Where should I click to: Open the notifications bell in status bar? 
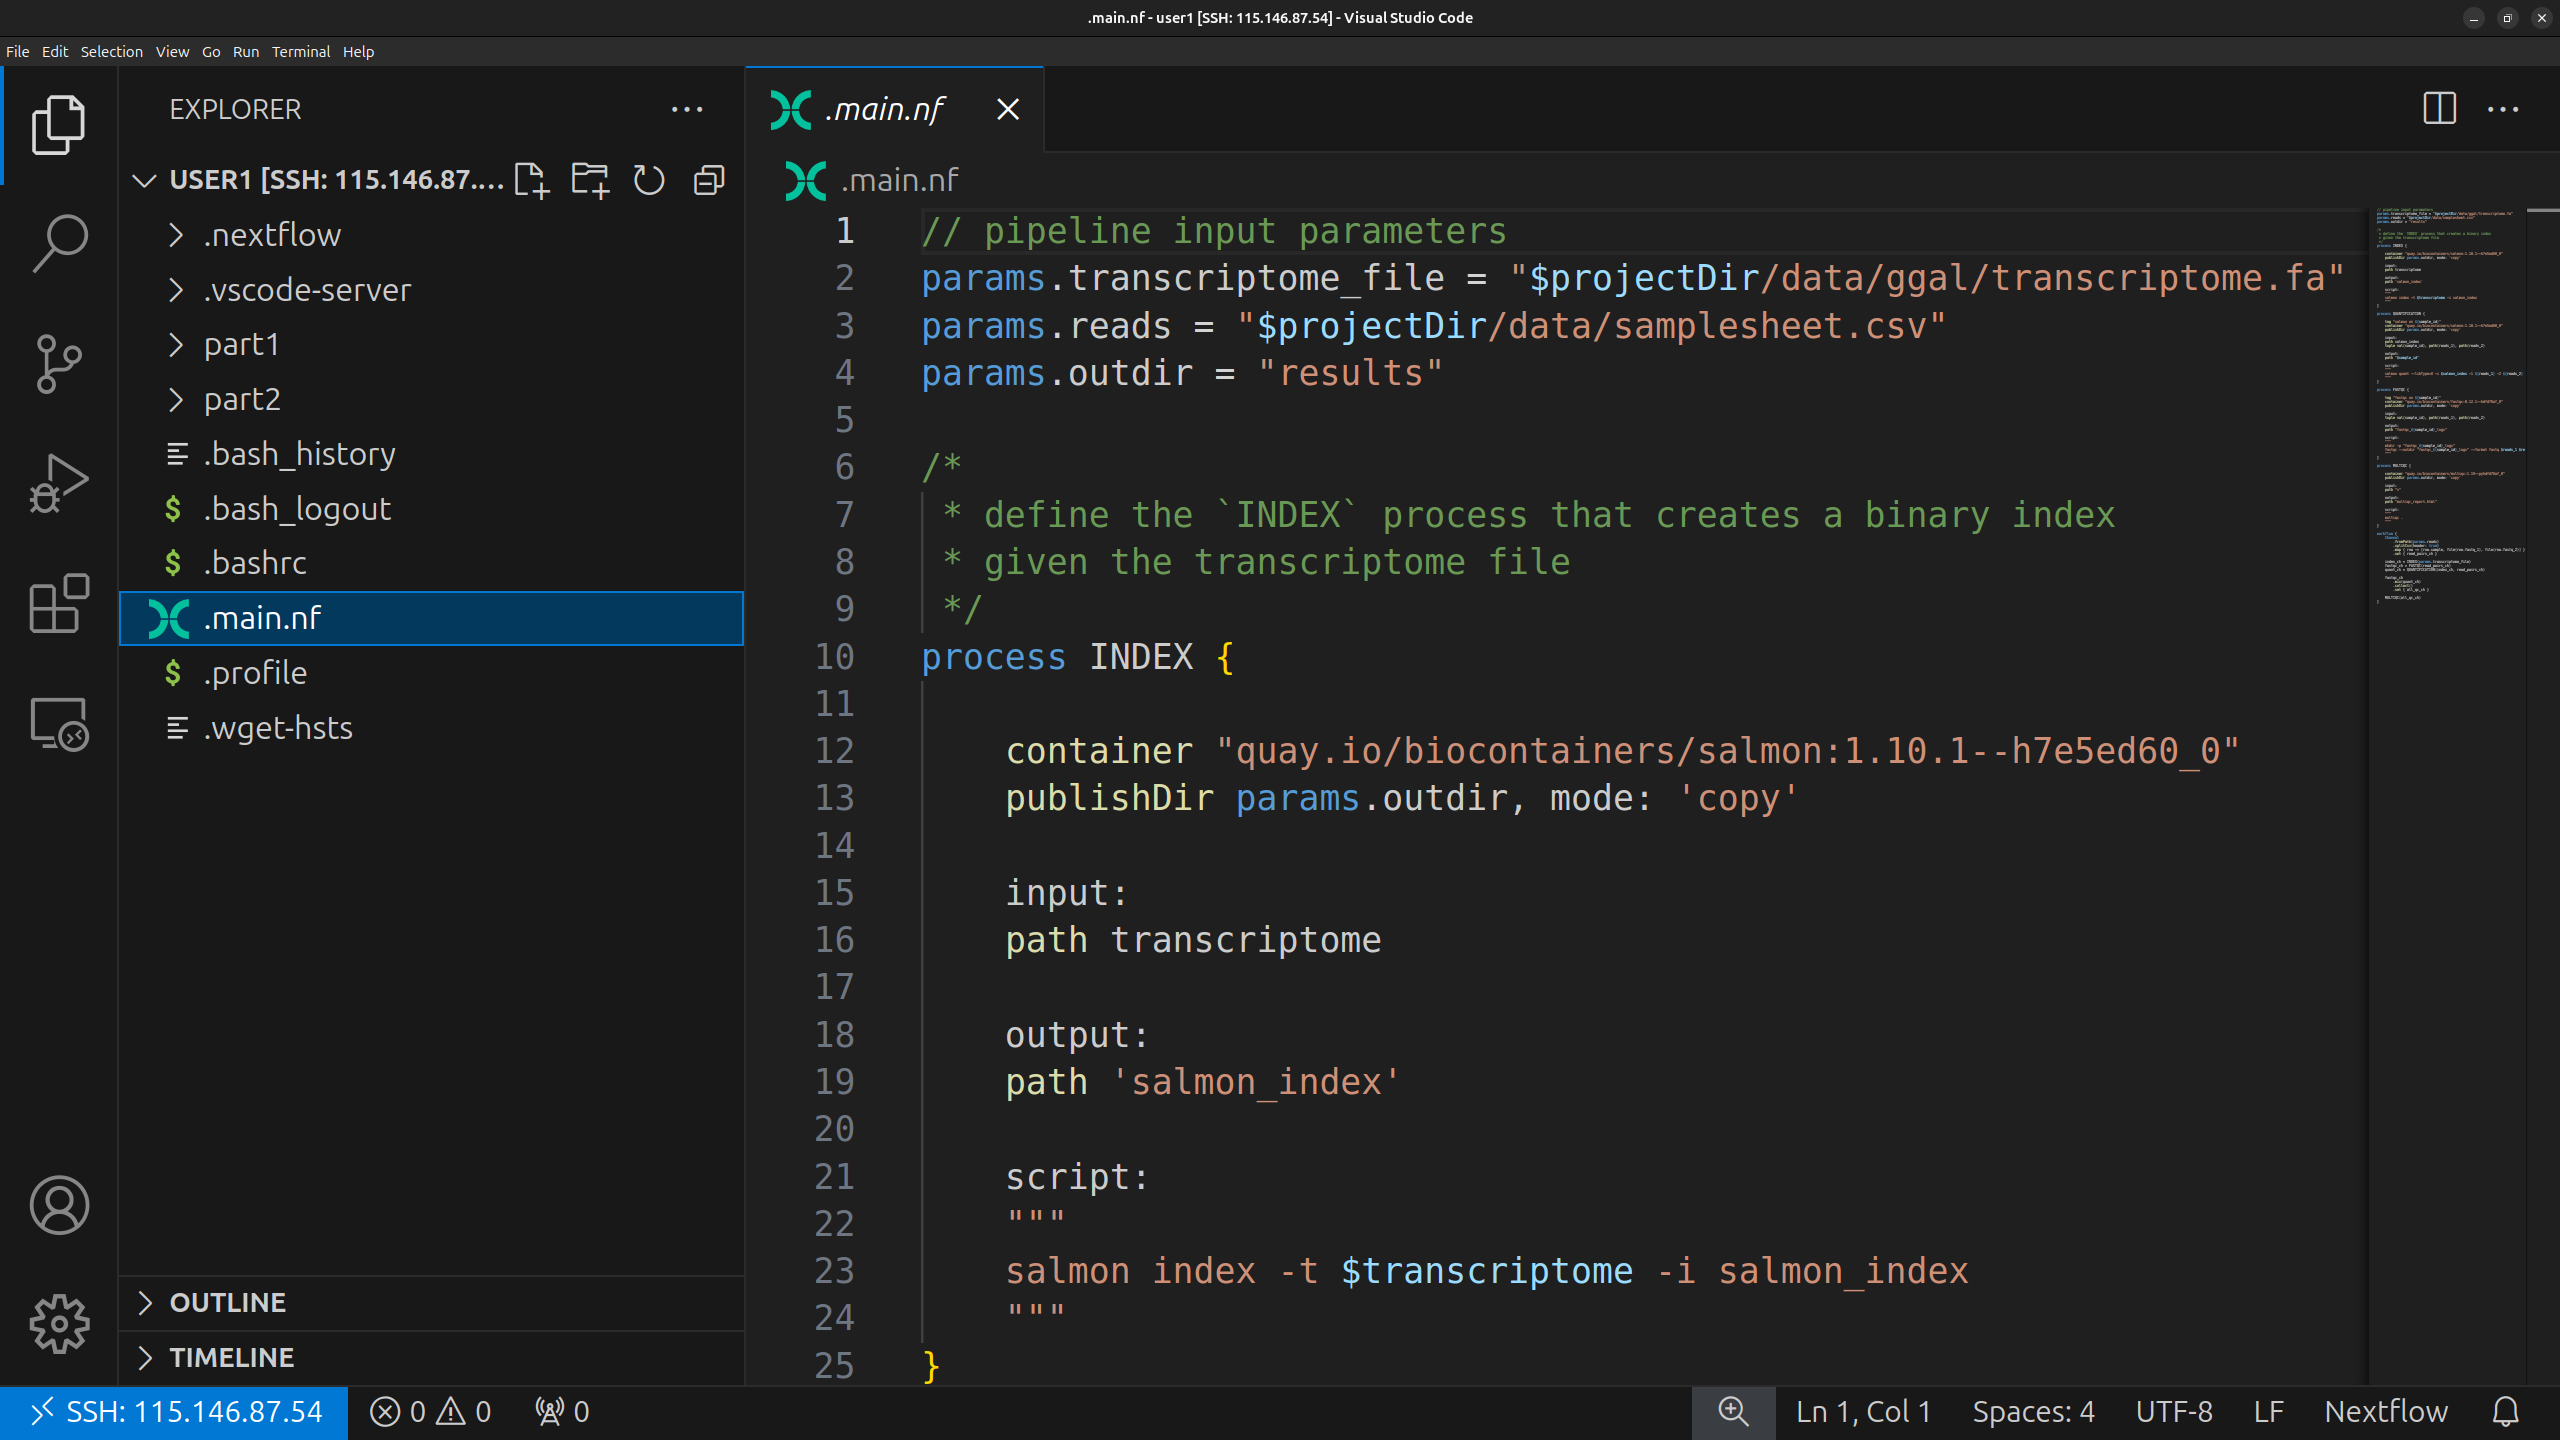click(2505, 1411)
